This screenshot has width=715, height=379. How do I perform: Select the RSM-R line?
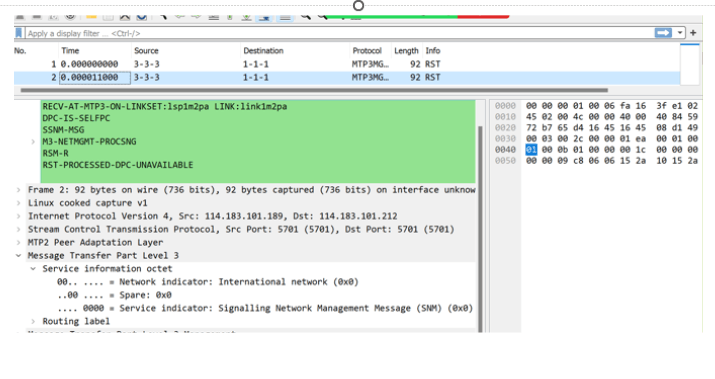click(x=56, y=154)
